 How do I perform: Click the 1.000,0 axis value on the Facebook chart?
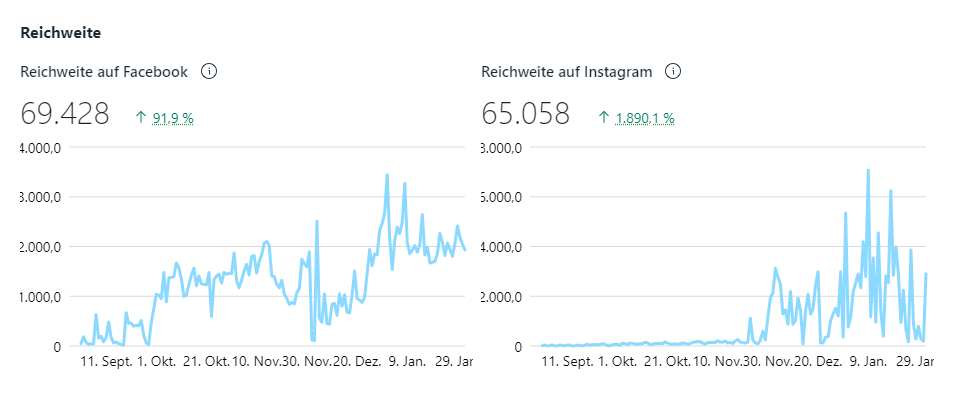(41, 297)
